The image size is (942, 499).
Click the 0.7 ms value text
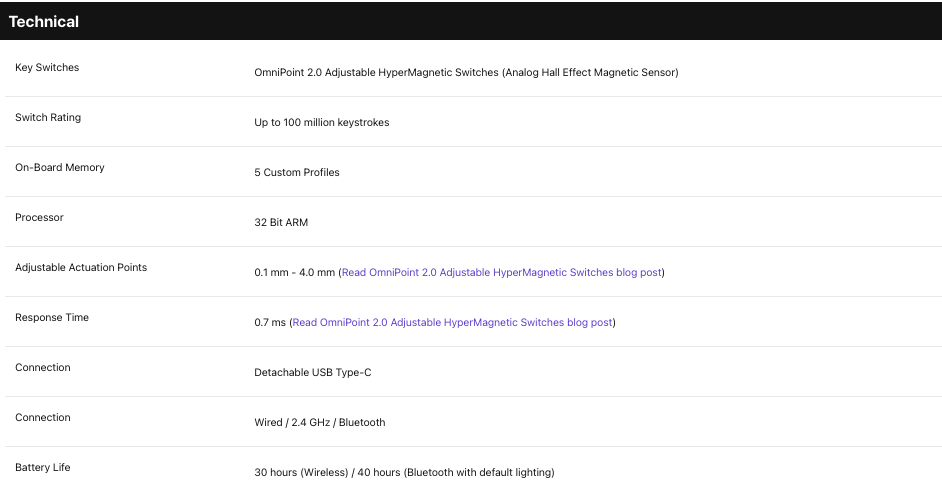point(270,322)
